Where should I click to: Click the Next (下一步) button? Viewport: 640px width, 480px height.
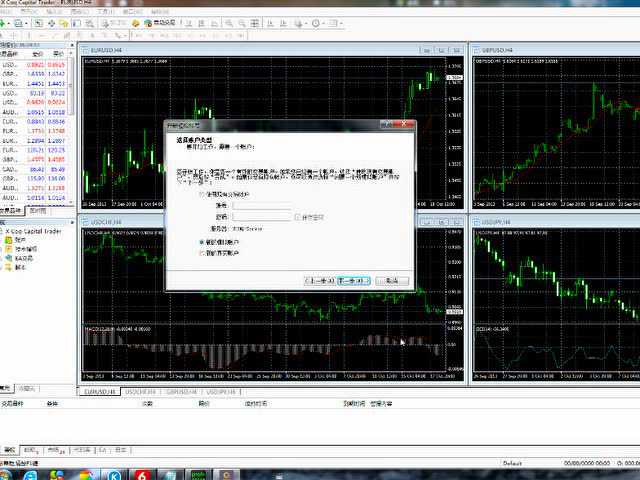[354, 281]
